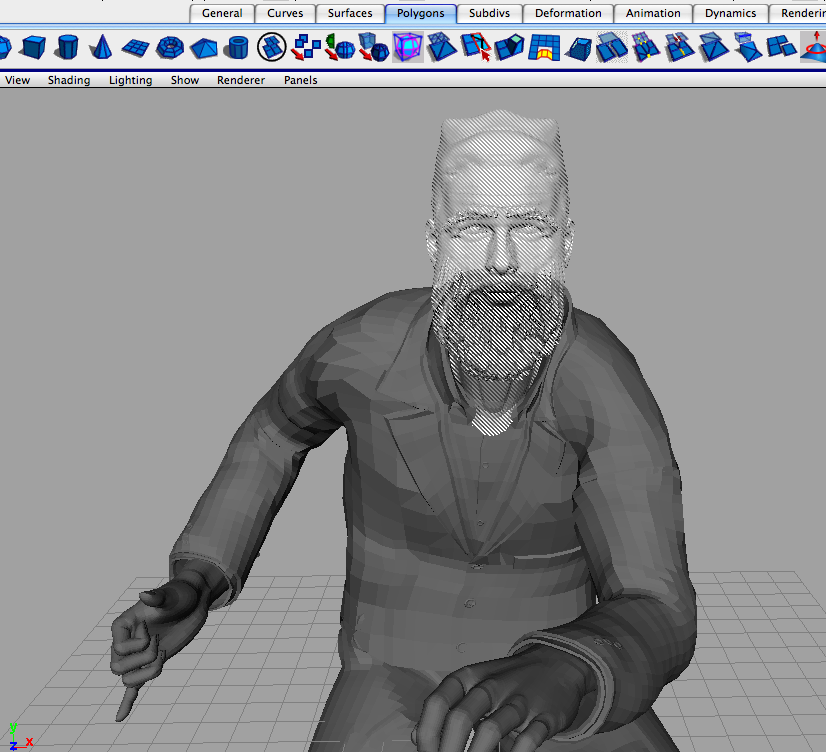Click the polygon plane grid icon
826x752 pixels.
(x=136, y=47)
